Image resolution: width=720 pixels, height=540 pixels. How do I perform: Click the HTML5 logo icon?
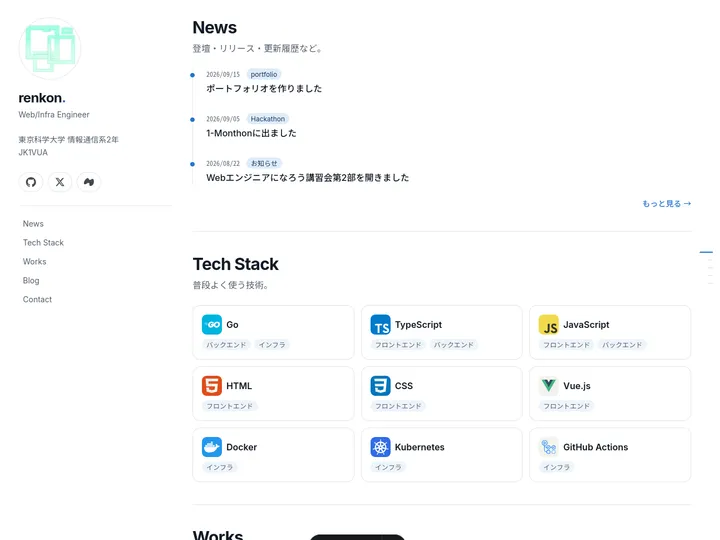pos(212,386)
